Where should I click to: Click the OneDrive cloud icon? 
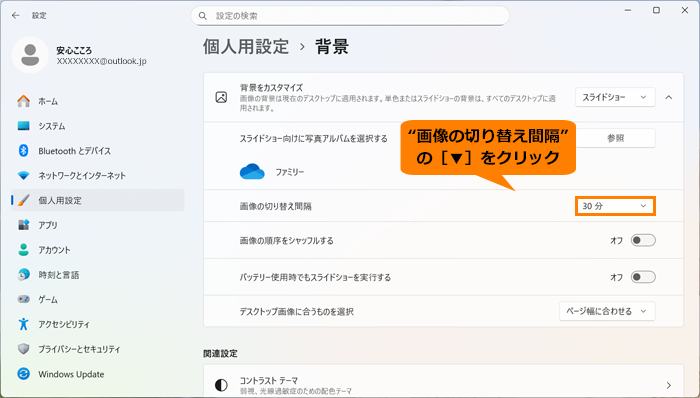pyautogui.click(x=252, y=171)
